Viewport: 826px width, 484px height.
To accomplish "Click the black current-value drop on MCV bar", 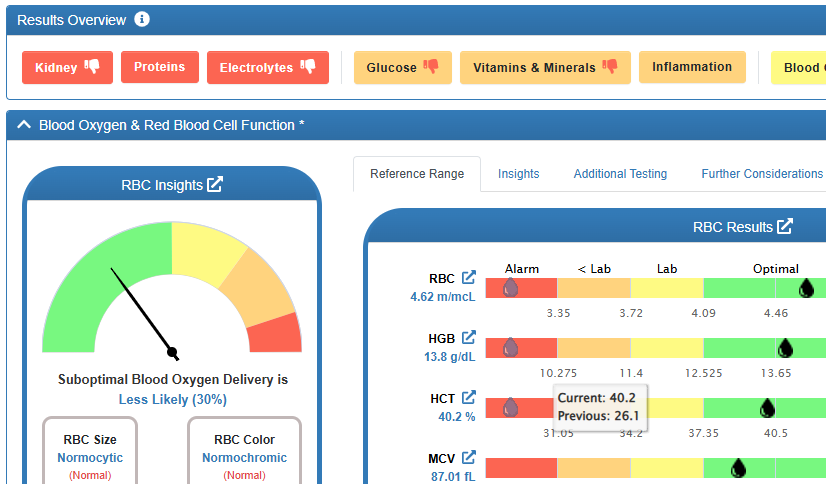I will tap(739, 468).
